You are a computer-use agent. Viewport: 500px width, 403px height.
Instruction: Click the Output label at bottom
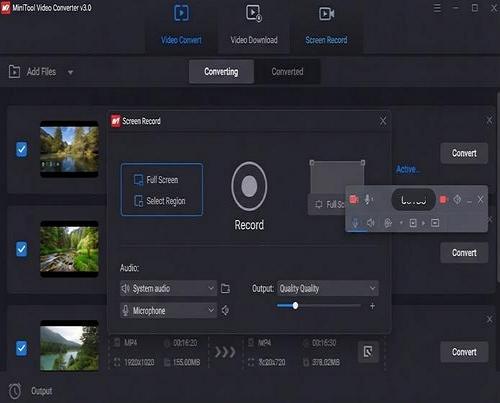click(42, 391)
